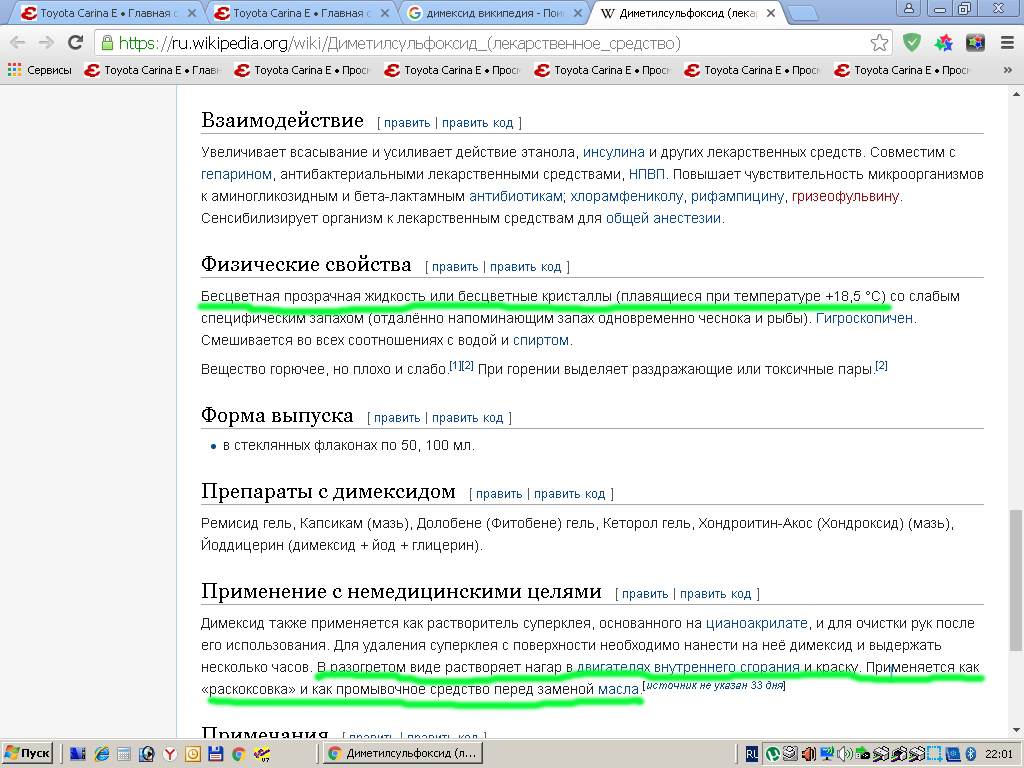
Task: Click the green shield extension icon
Action: (911, 43)
